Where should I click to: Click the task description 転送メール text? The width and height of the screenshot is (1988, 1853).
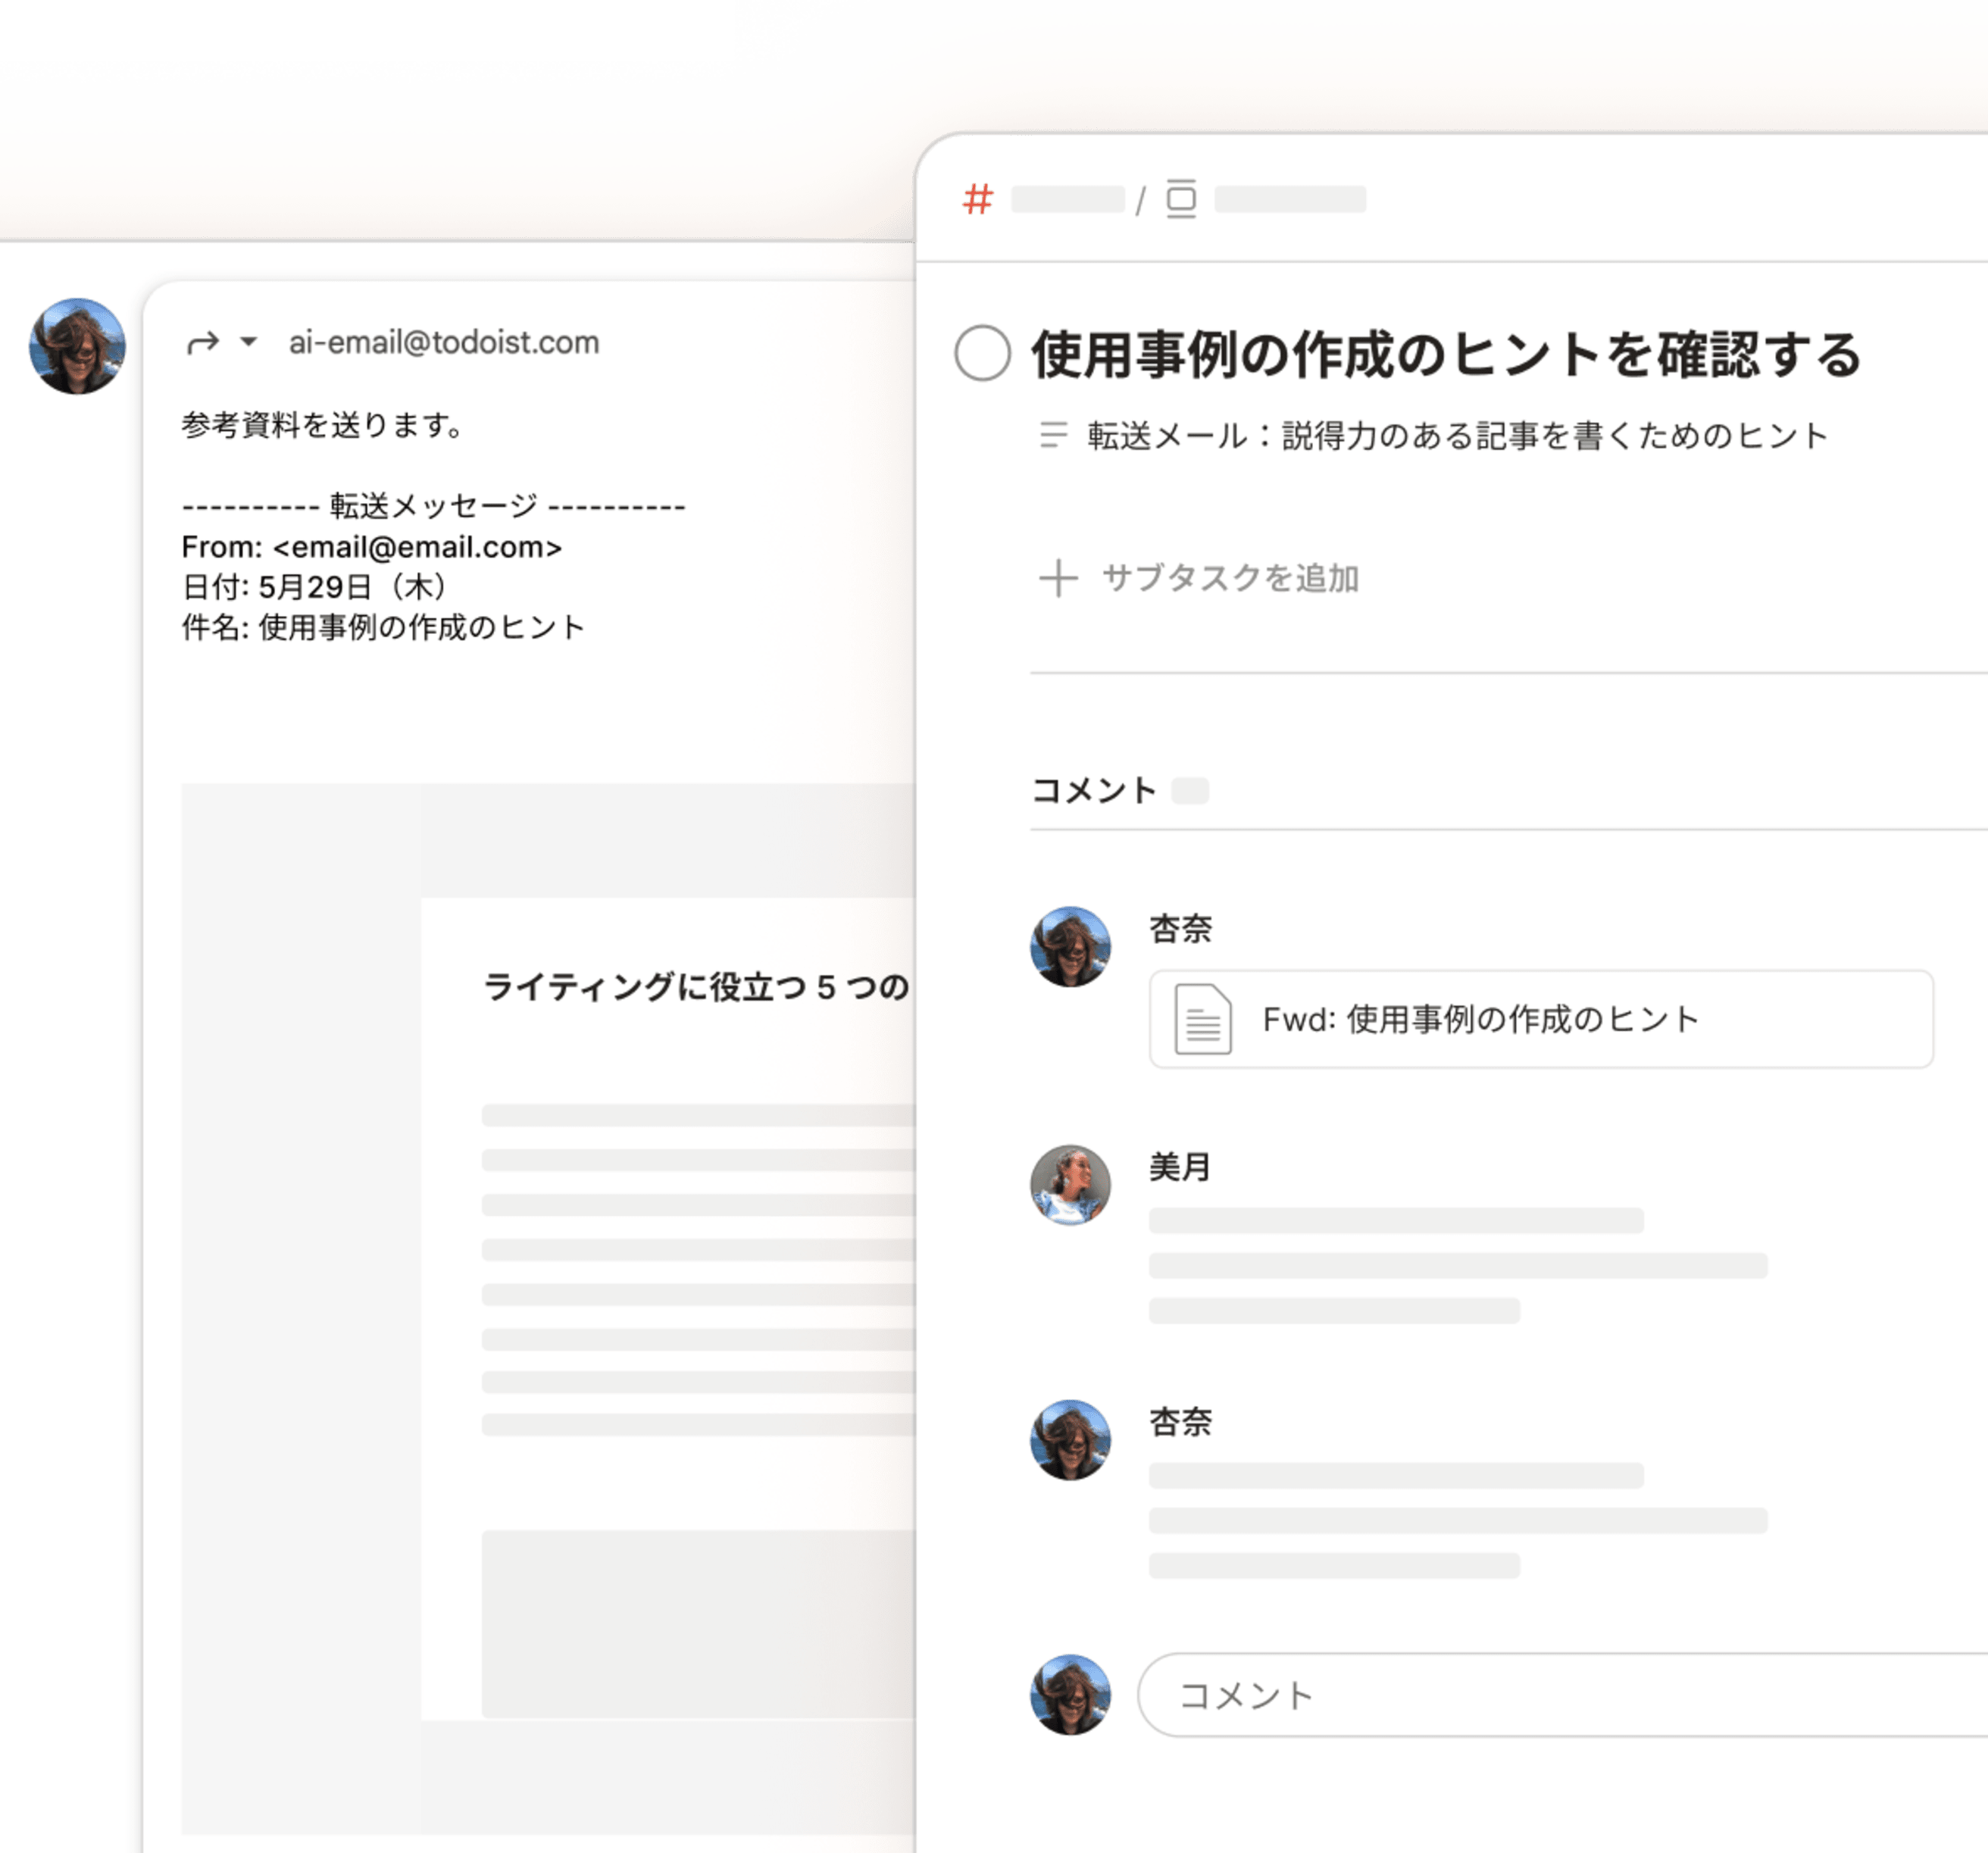1457,436
